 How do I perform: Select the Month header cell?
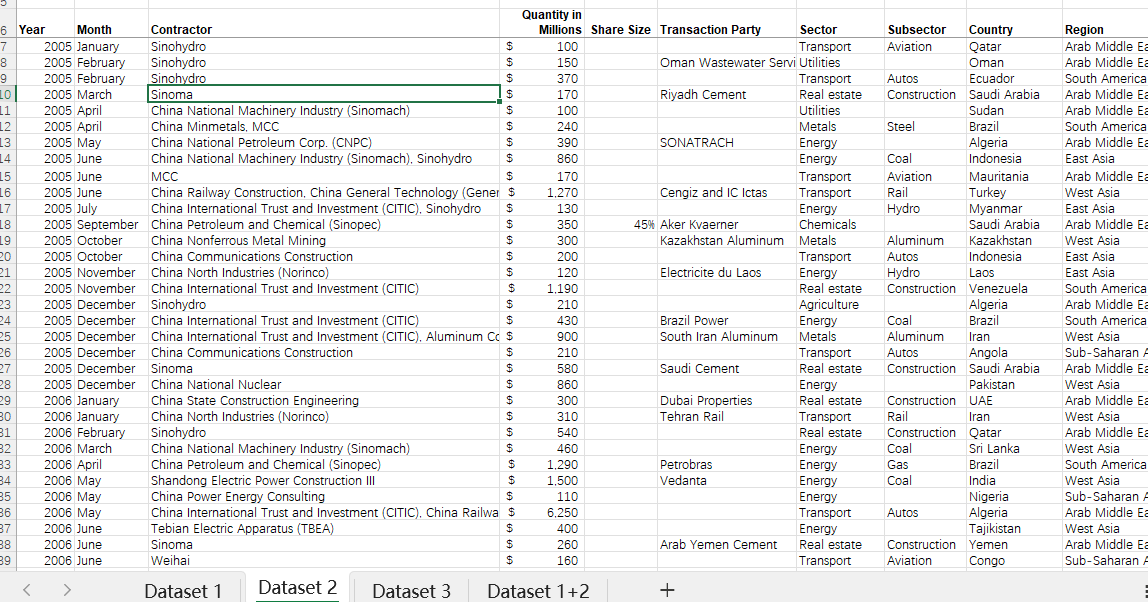click(111, 23)
